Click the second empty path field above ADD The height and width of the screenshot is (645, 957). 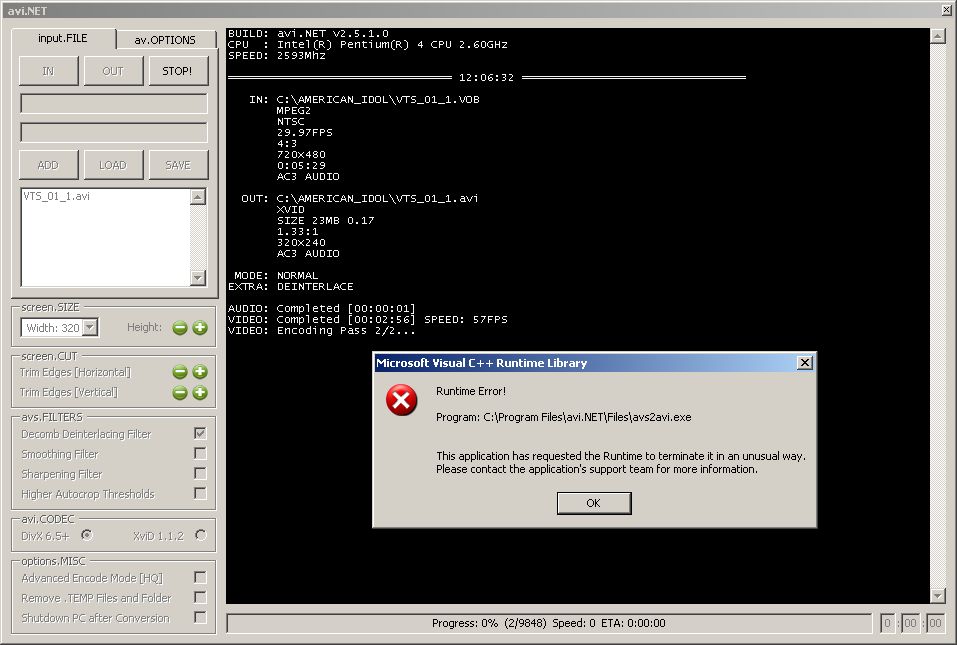tap(114, 132)
